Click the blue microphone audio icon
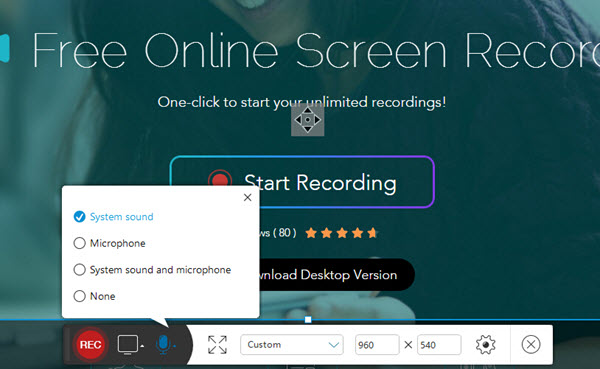 163,345
